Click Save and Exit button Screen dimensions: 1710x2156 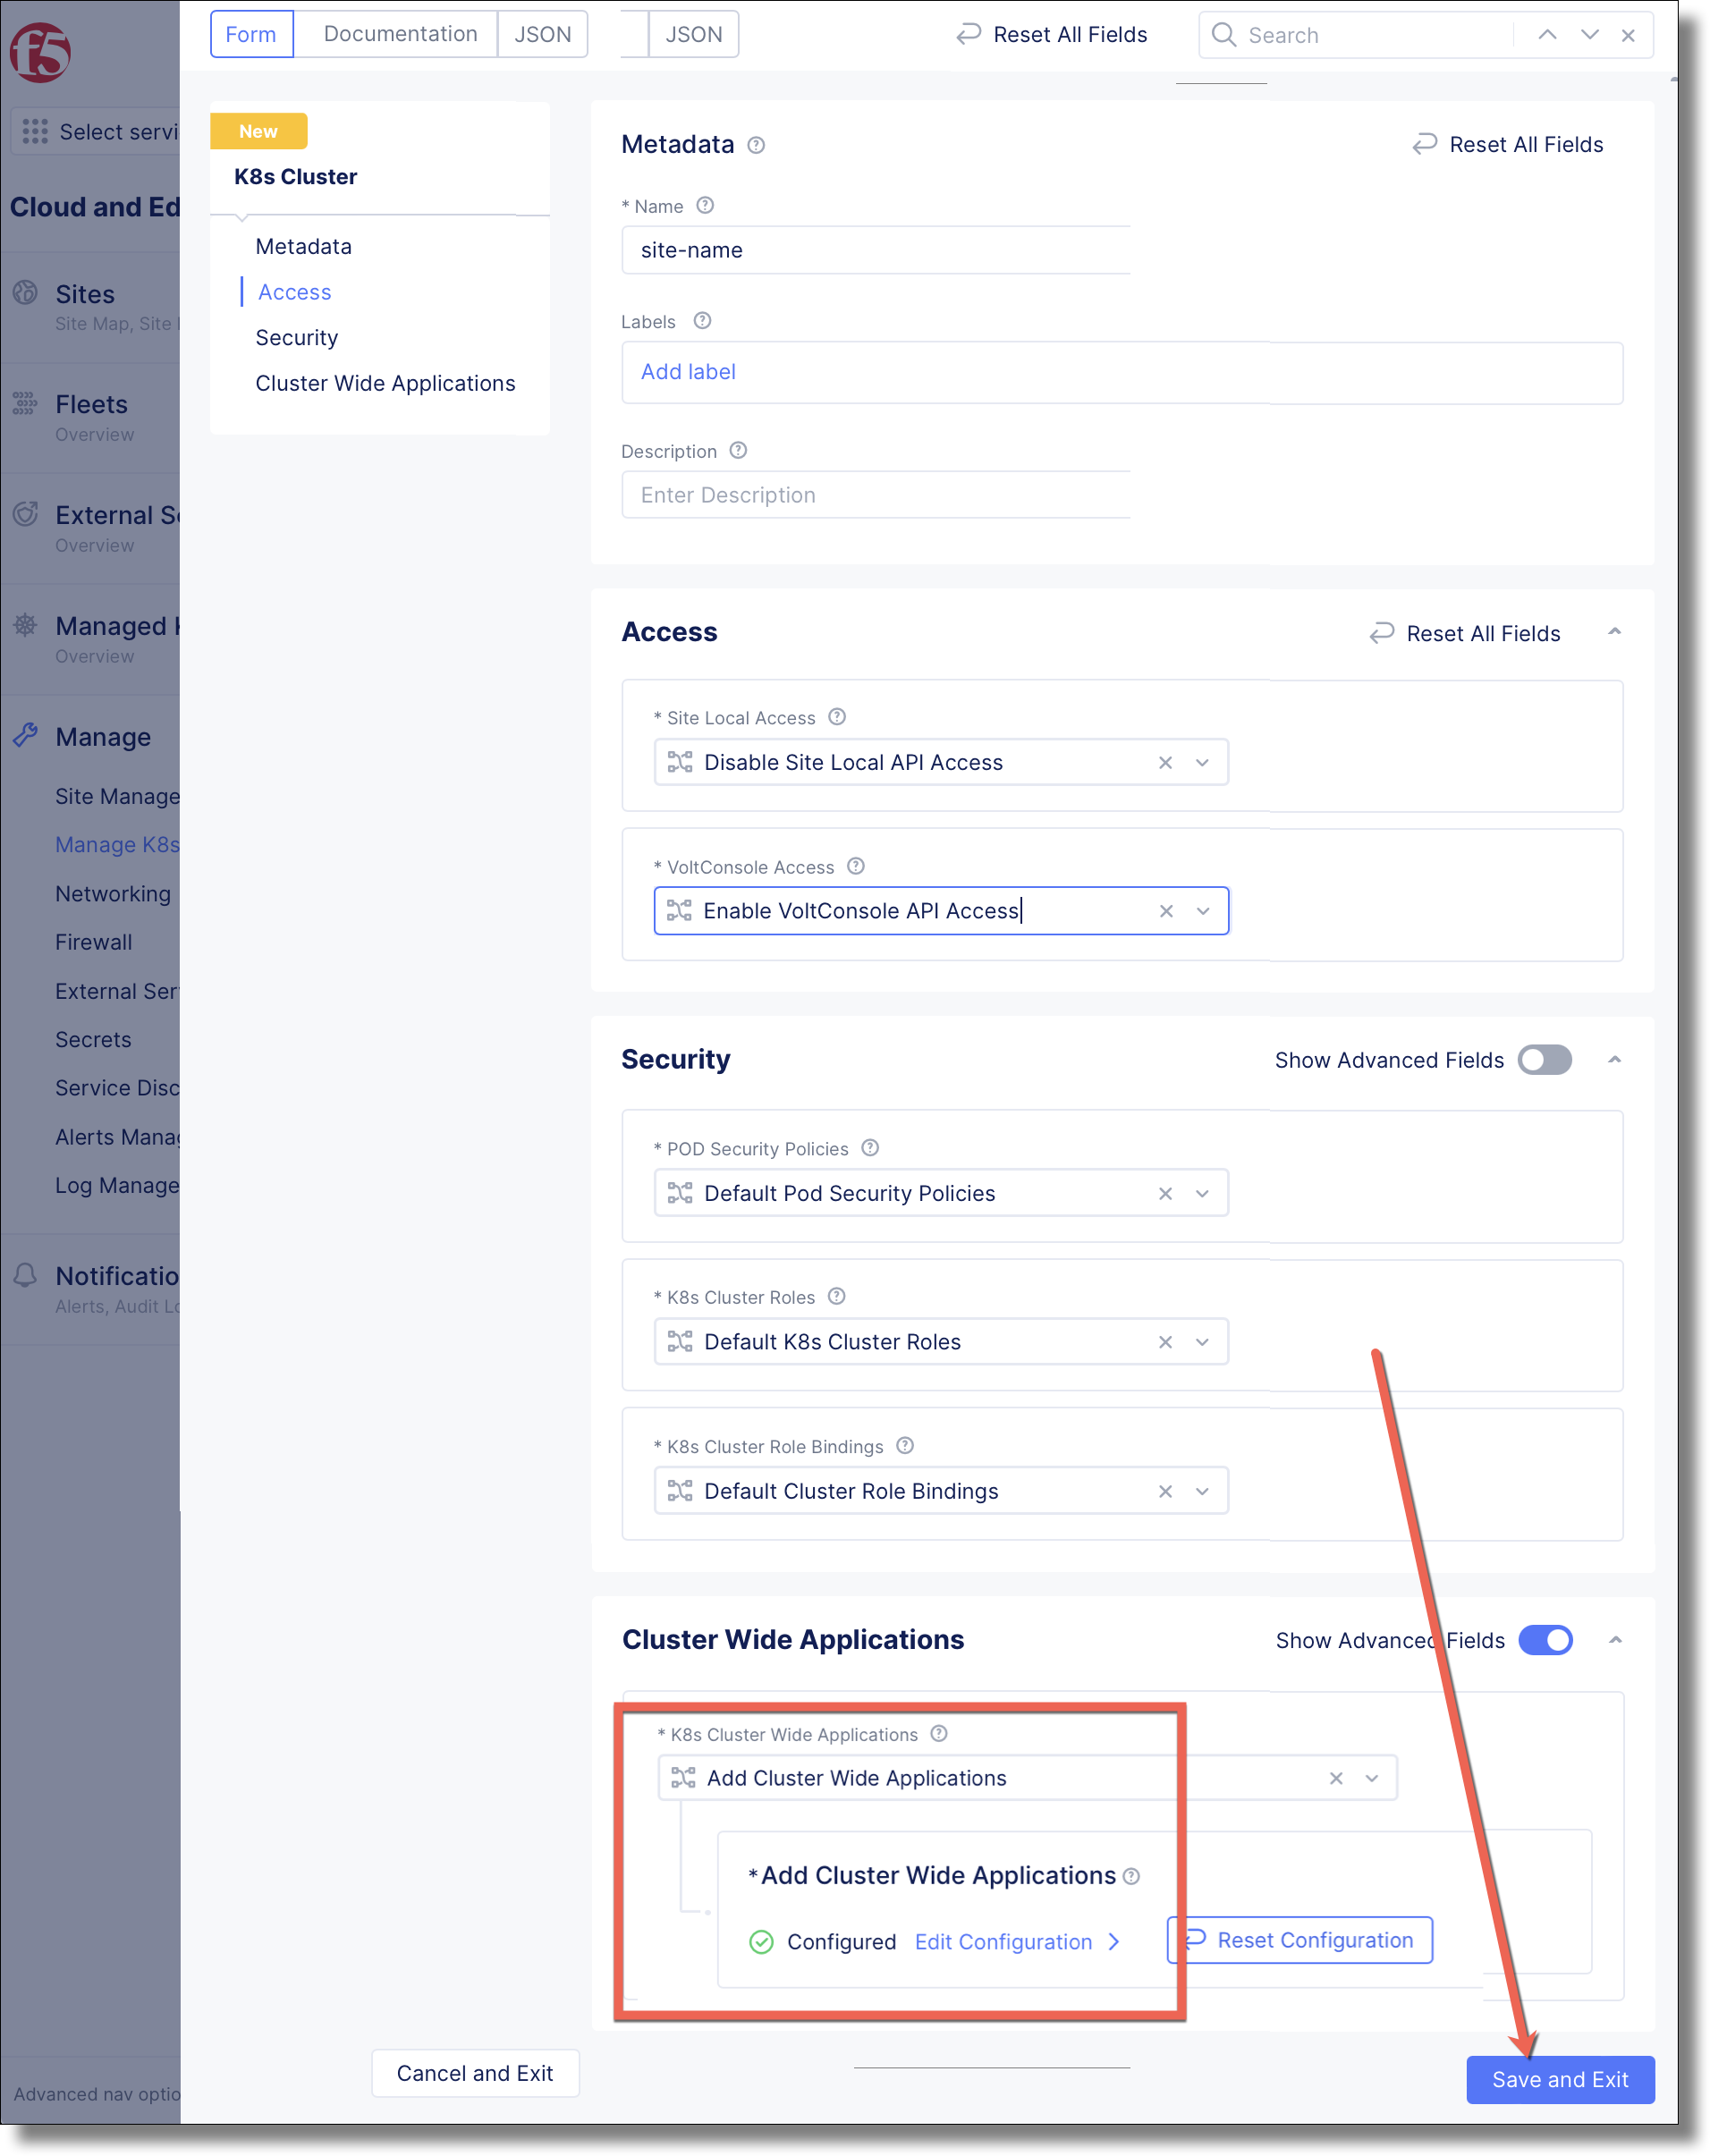[x=1560, y=2080]
